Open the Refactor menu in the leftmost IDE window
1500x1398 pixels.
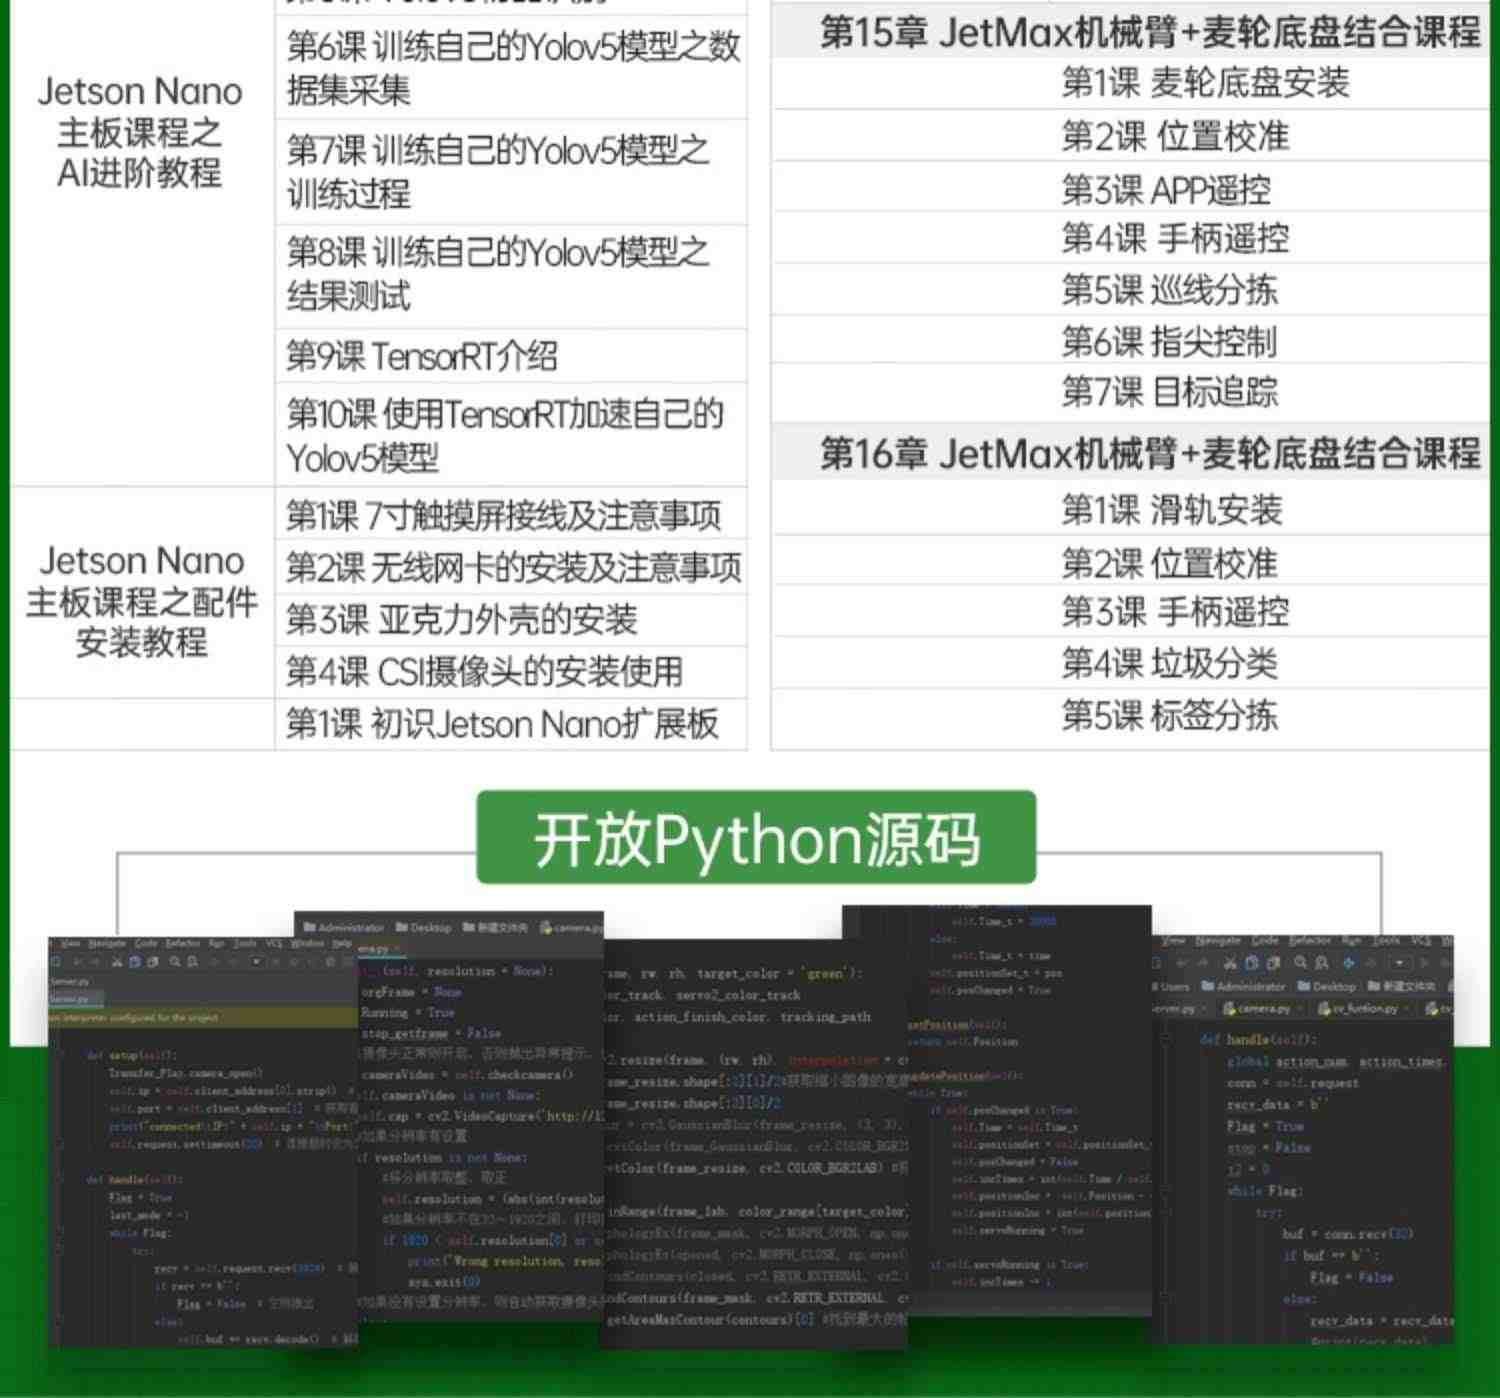182,943
